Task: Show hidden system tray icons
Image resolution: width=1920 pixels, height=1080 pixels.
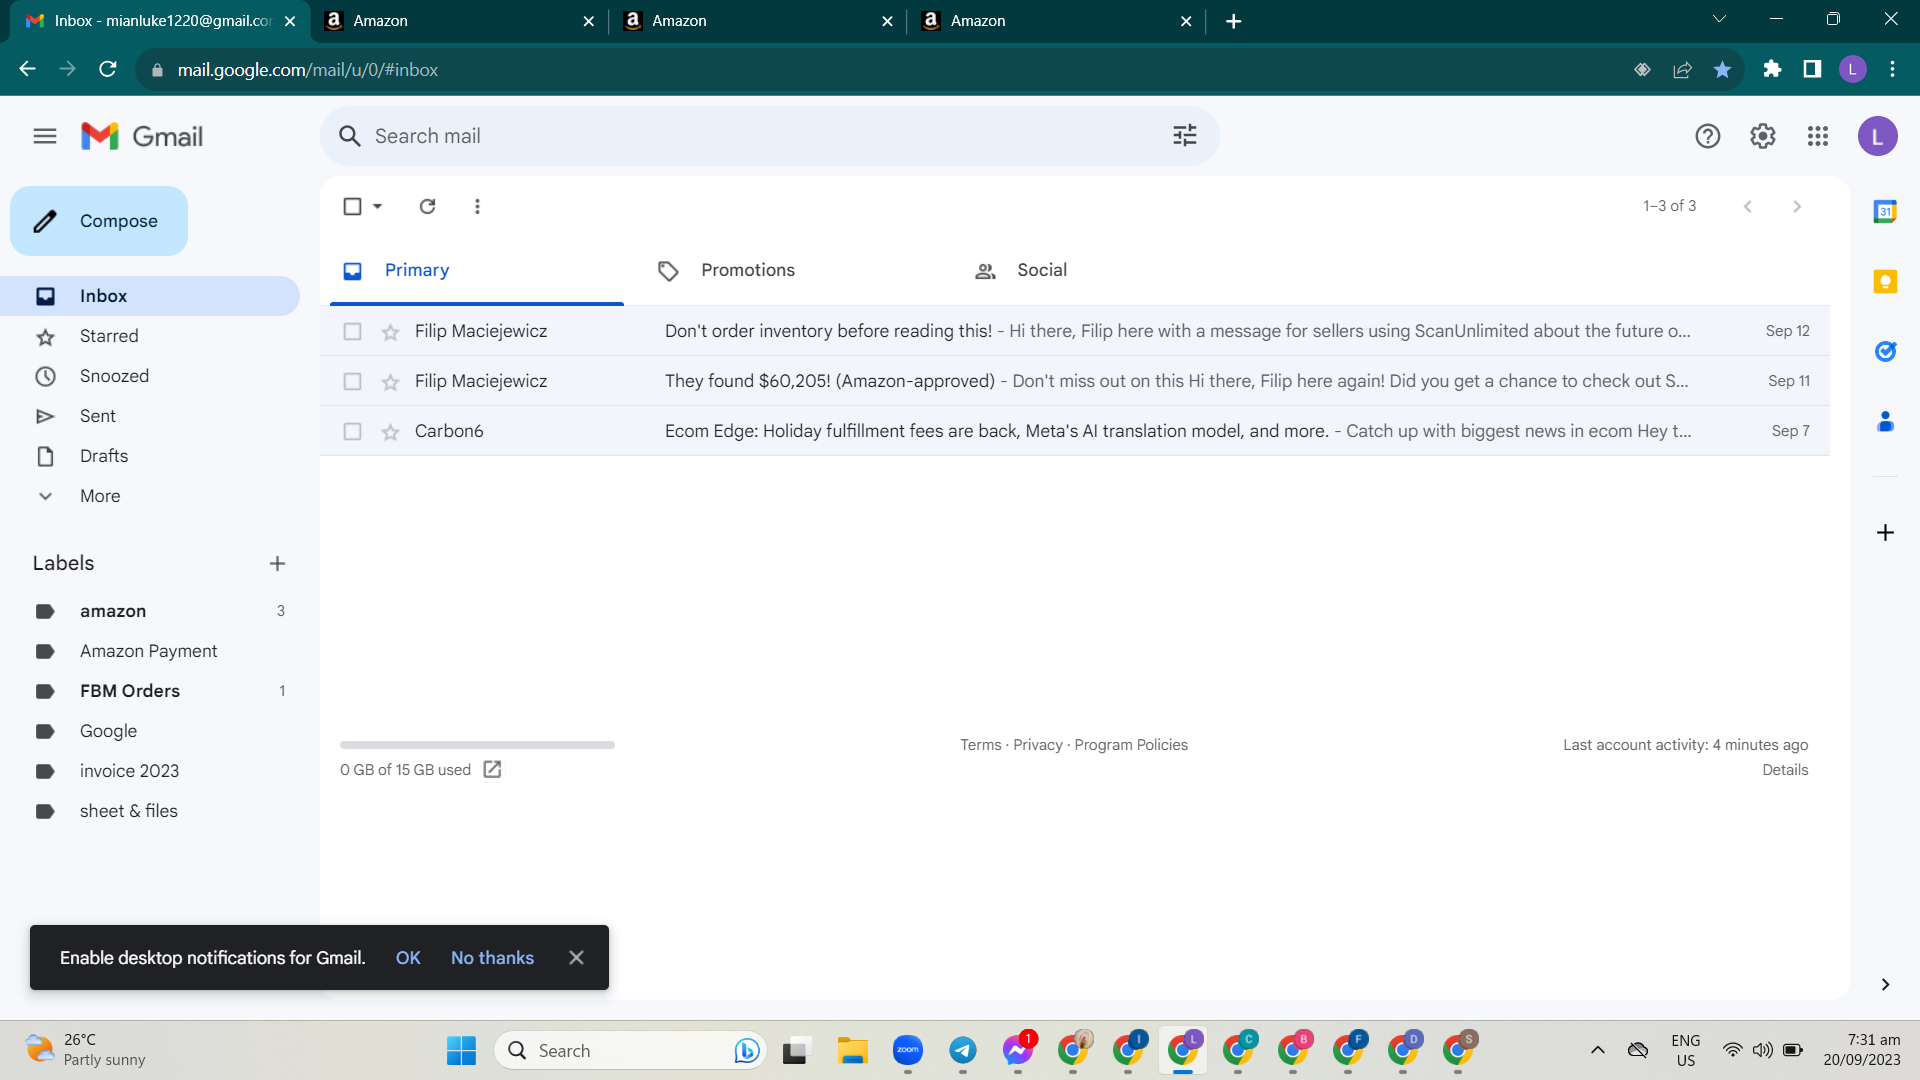Action: pos(1597,1050)
